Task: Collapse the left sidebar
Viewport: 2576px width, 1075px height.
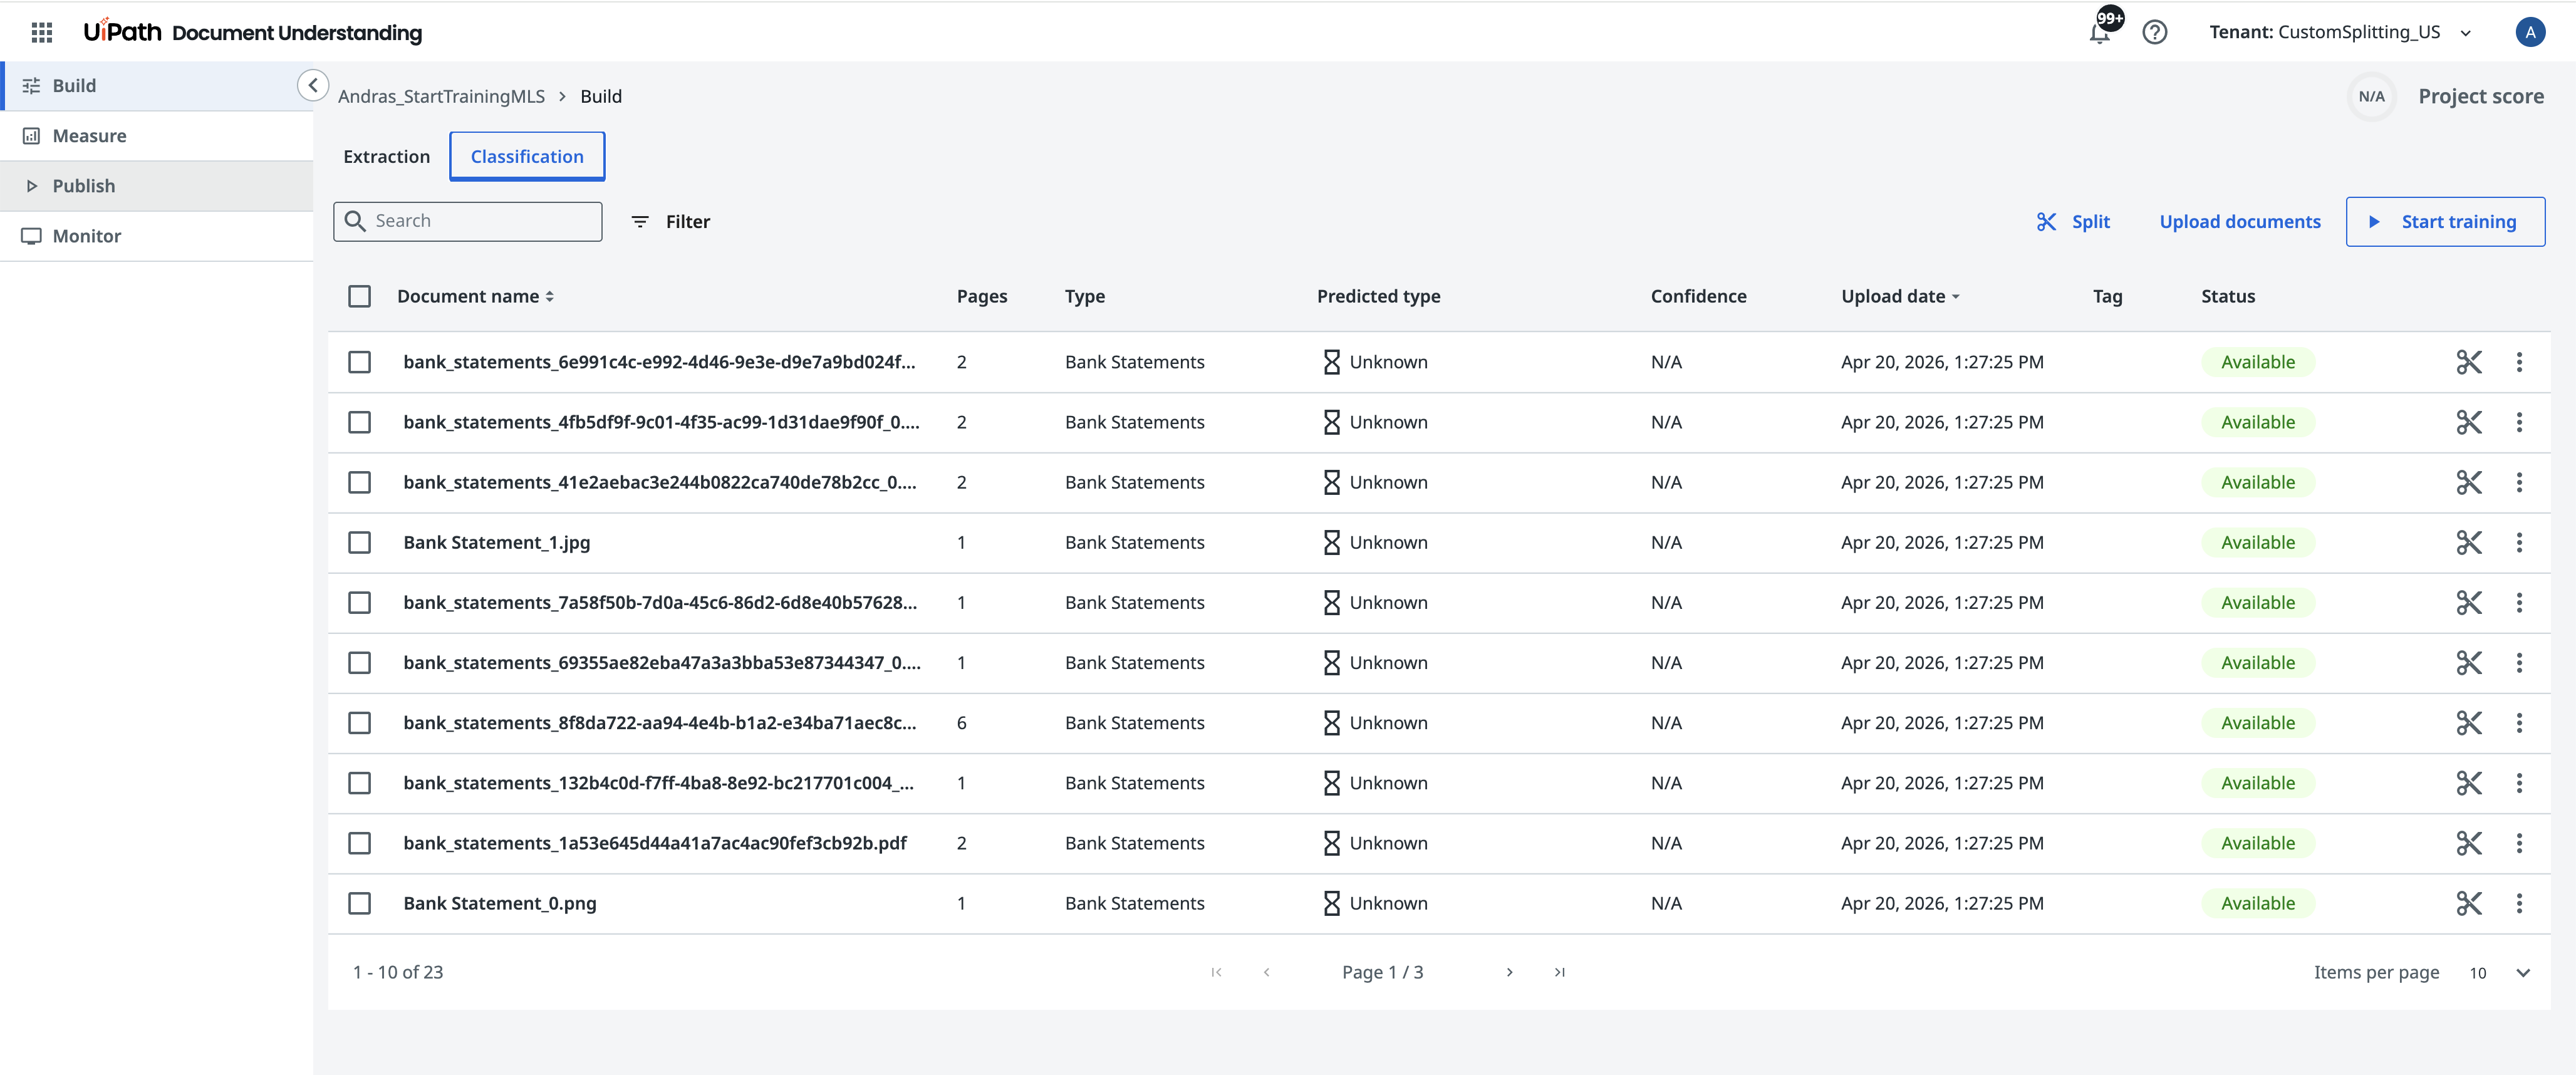Action: [313, 85]
